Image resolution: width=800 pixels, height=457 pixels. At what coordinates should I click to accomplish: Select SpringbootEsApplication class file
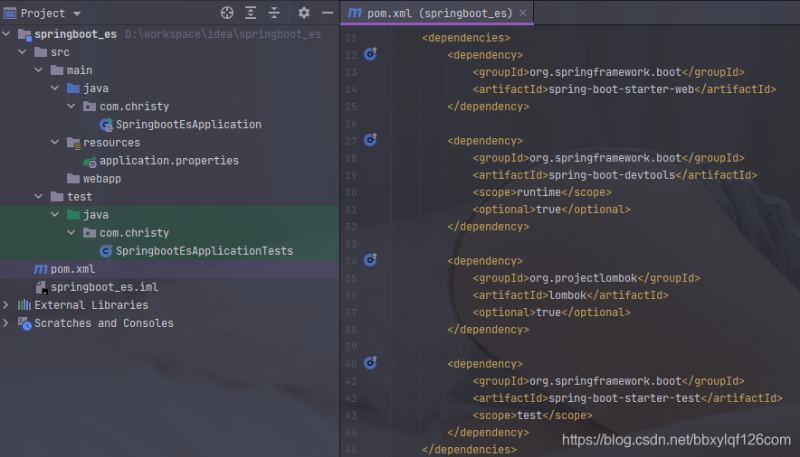tap(188, 125)
